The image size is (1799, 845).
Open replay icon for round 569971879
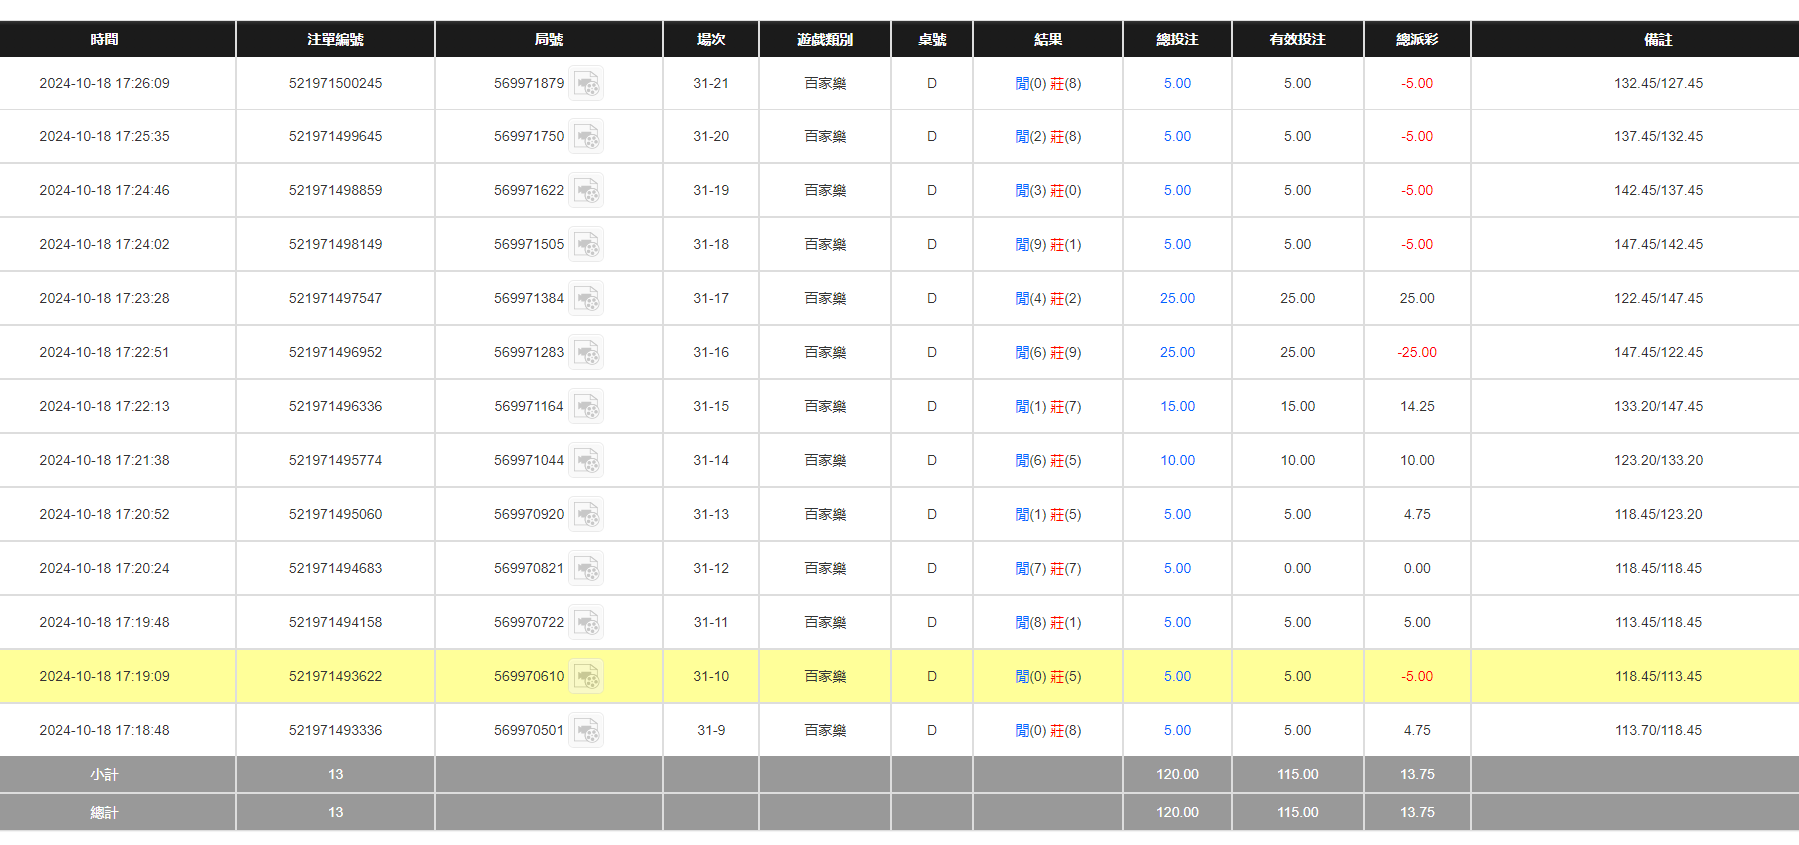587,84
